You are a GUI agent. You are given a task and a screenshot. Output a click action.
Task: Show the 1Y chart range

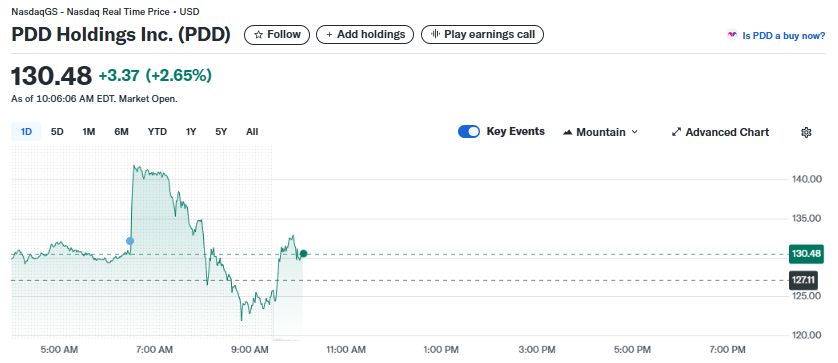pyautogui.click(x=191, y=132)
